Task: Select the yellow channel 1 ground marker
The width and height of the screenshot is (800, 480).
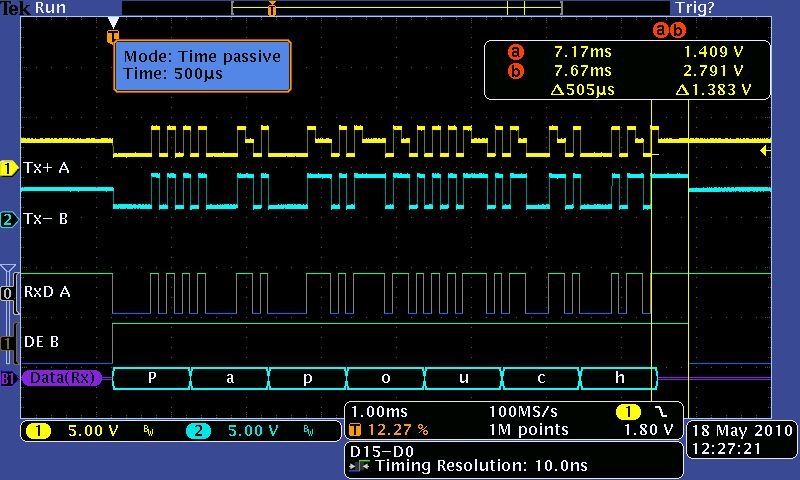Action: click(8, 169)
